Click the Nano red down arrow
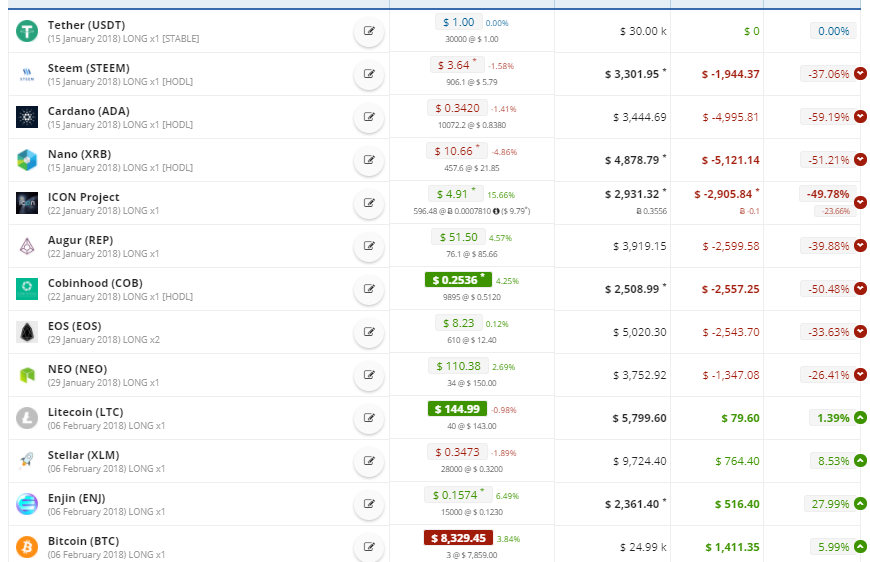870x562 pixels. [860, 159]
